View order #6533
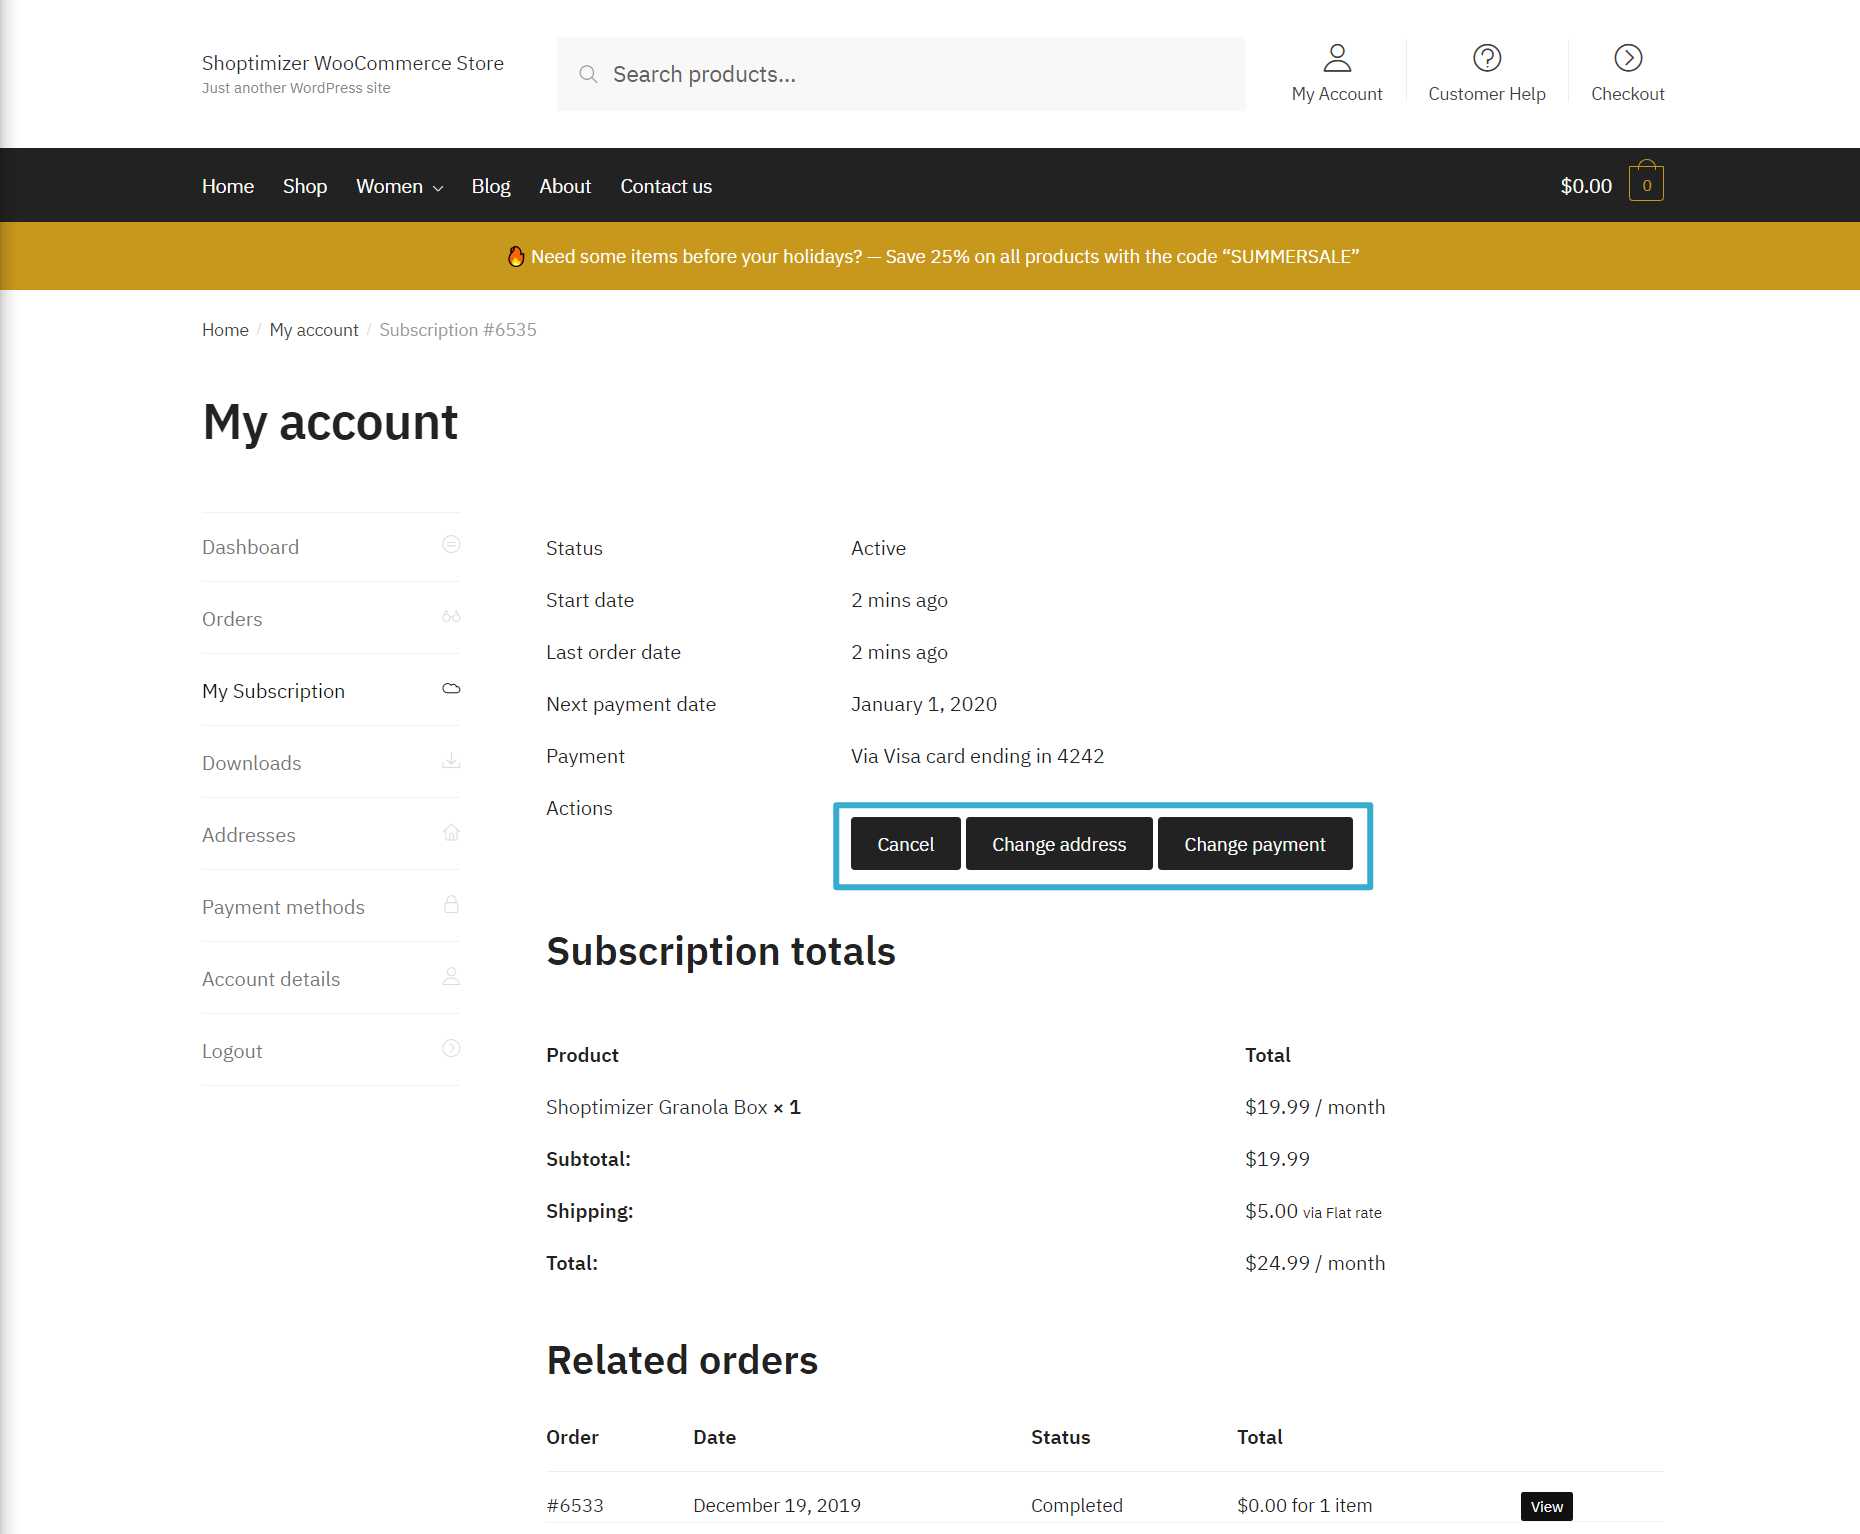Viewport: 1860px width, 1534px height. point(1546,1506)
